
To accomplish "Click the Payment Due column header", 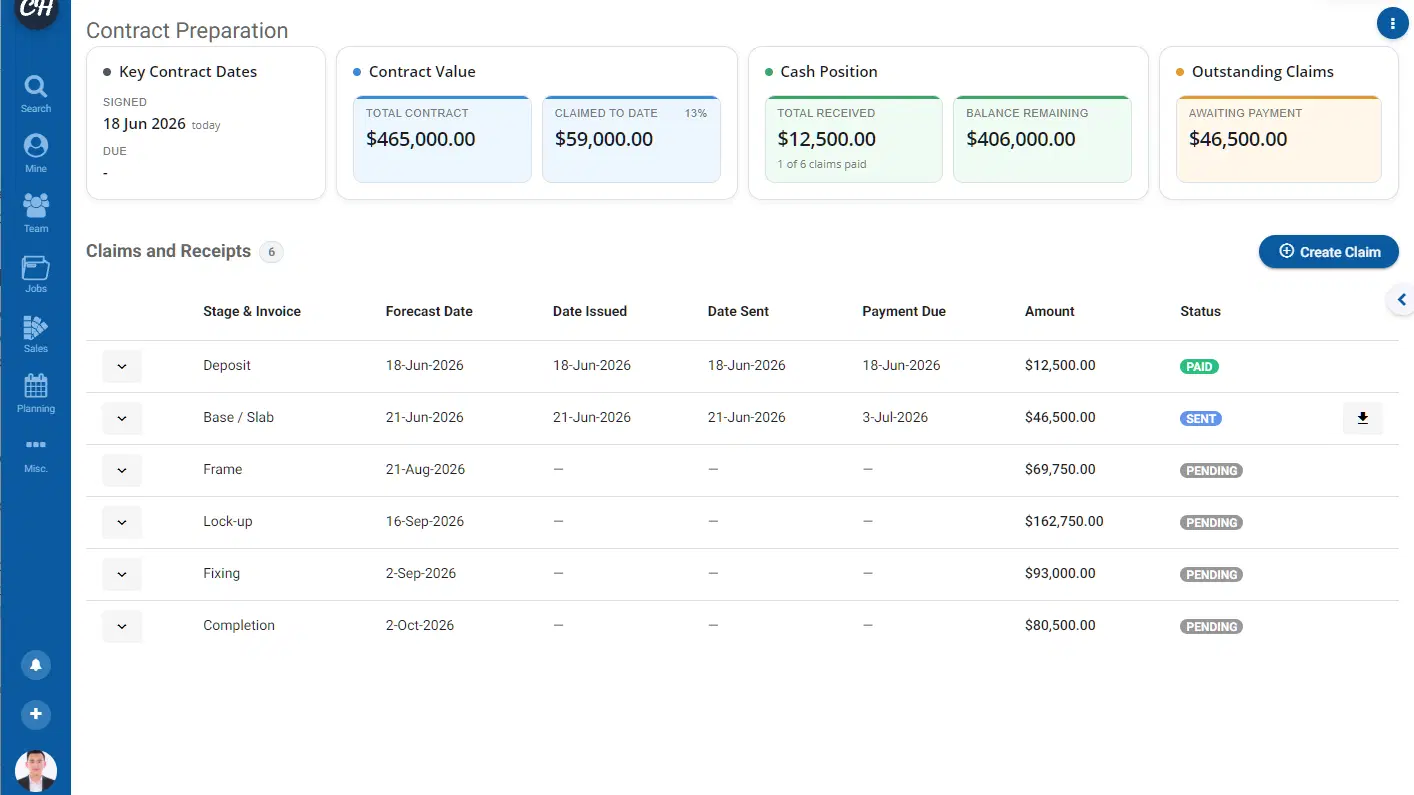I will tap(904, 311).
